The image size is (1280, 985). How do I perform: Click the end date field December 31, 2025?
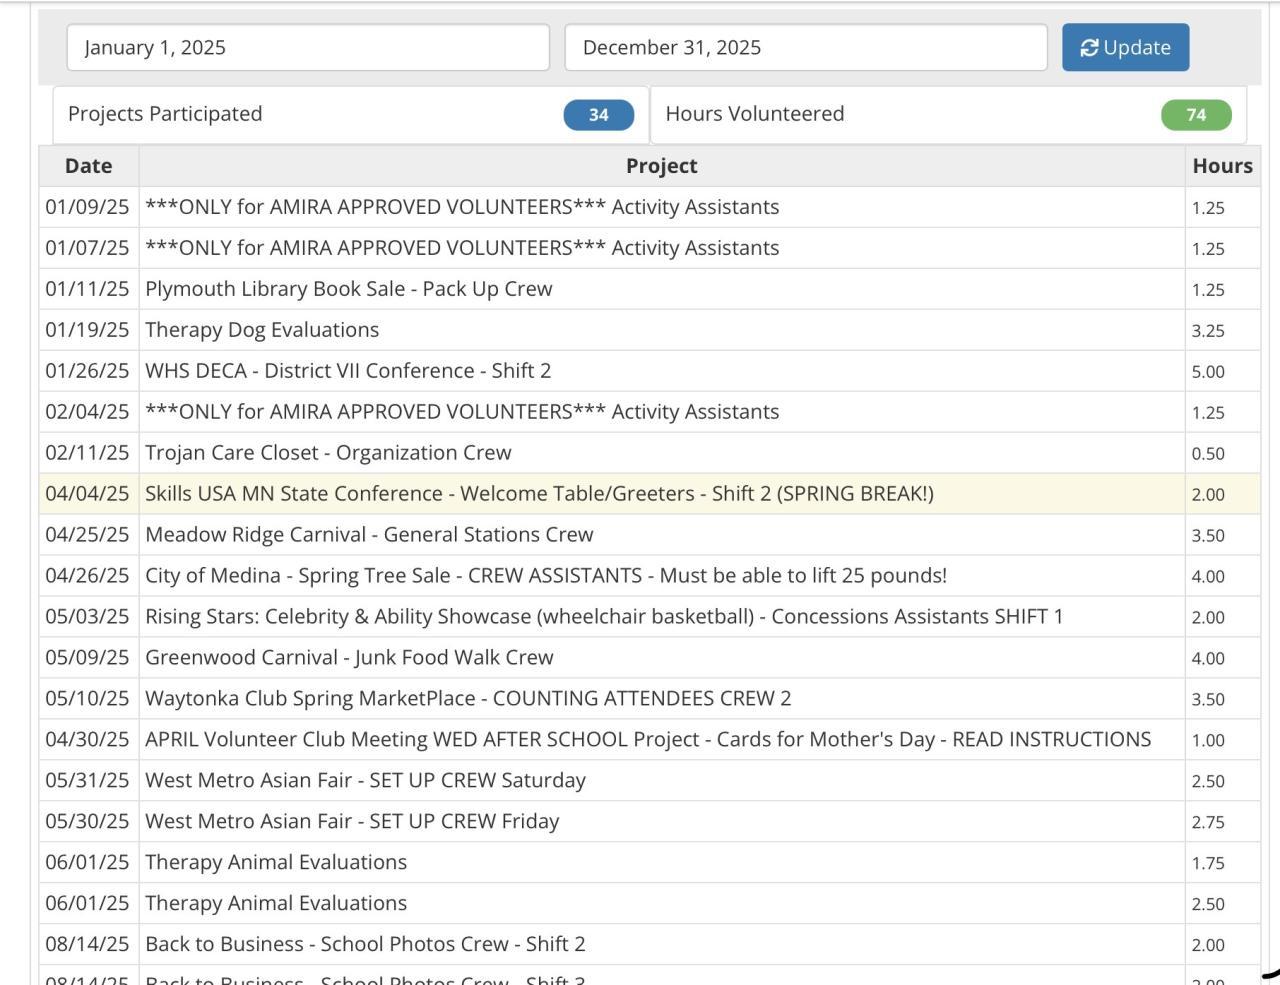coord(805,48)
